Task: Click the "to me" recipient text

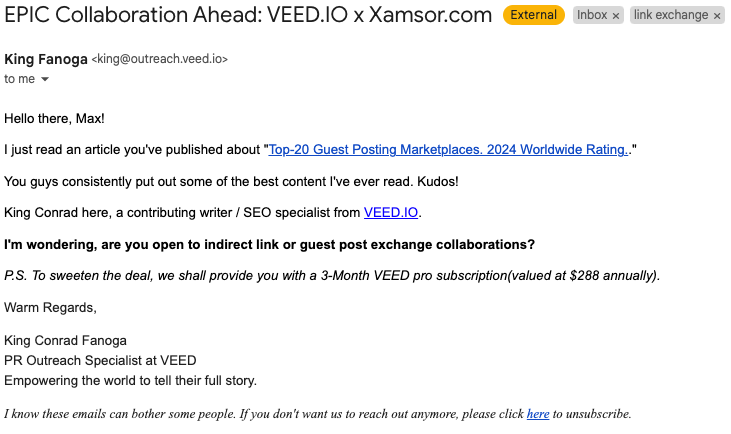Action: click(19, 79)
